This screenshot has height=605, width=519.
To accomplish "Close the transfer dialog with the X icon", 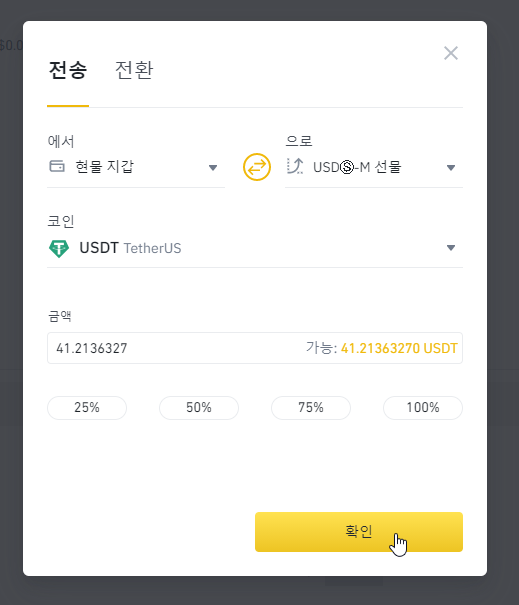I will [451, 53].
